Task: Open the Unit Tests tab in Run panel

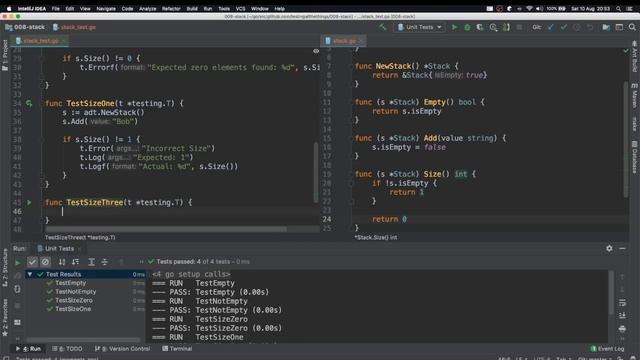Action: (x=59, y=249)
